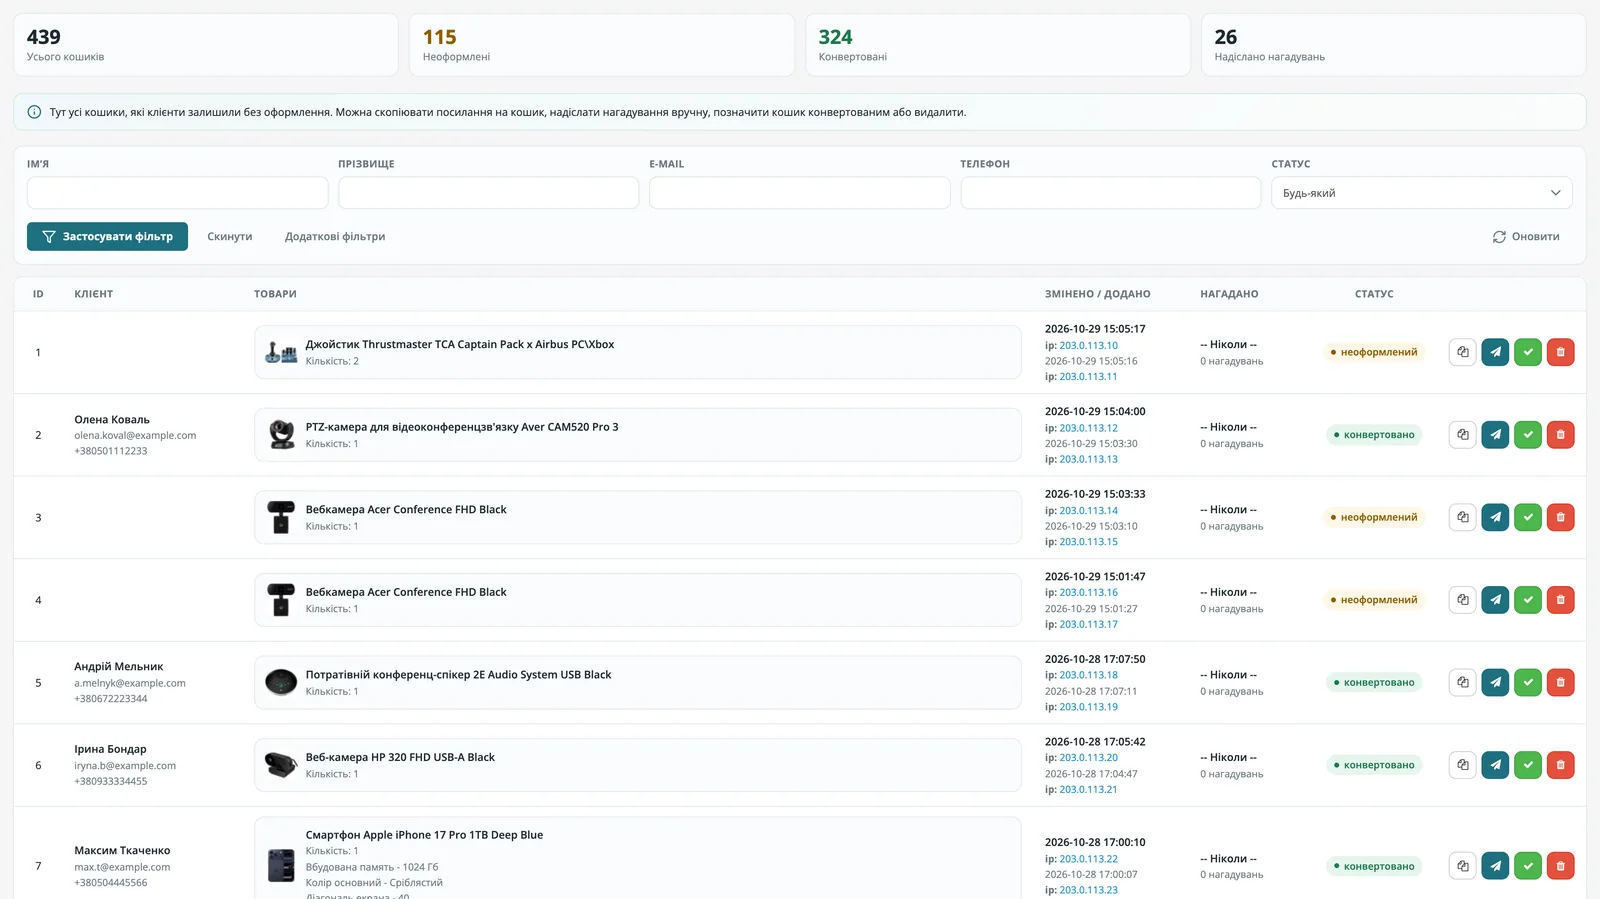Mark cart ID 3 as converted
The image size is (1600, 899).
pos(1528,517)
